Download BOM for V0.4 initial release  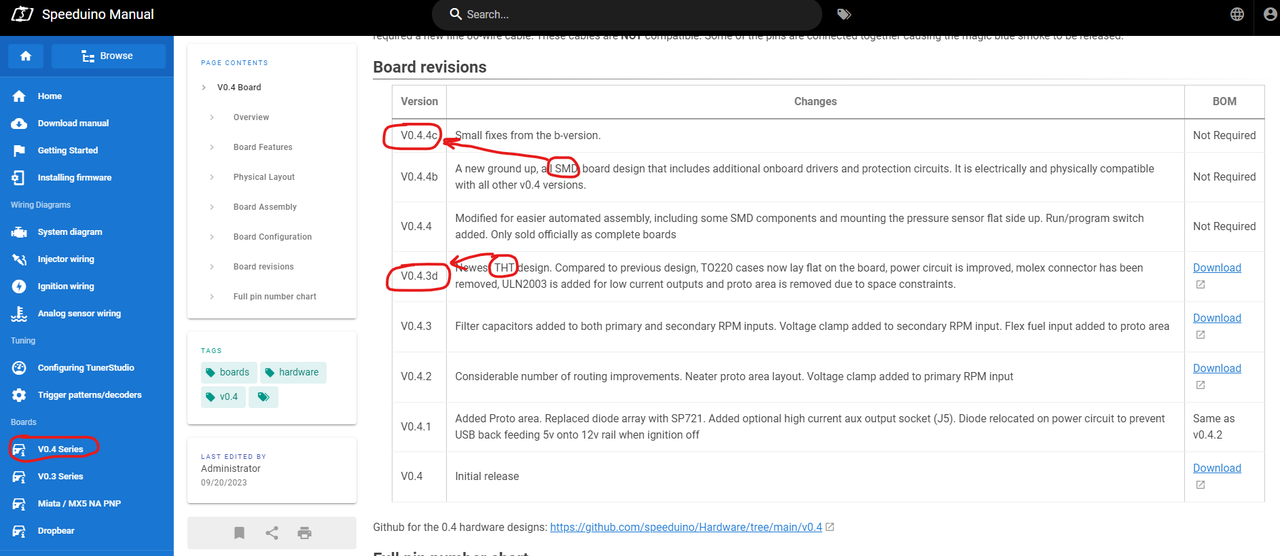[1217, 468]
